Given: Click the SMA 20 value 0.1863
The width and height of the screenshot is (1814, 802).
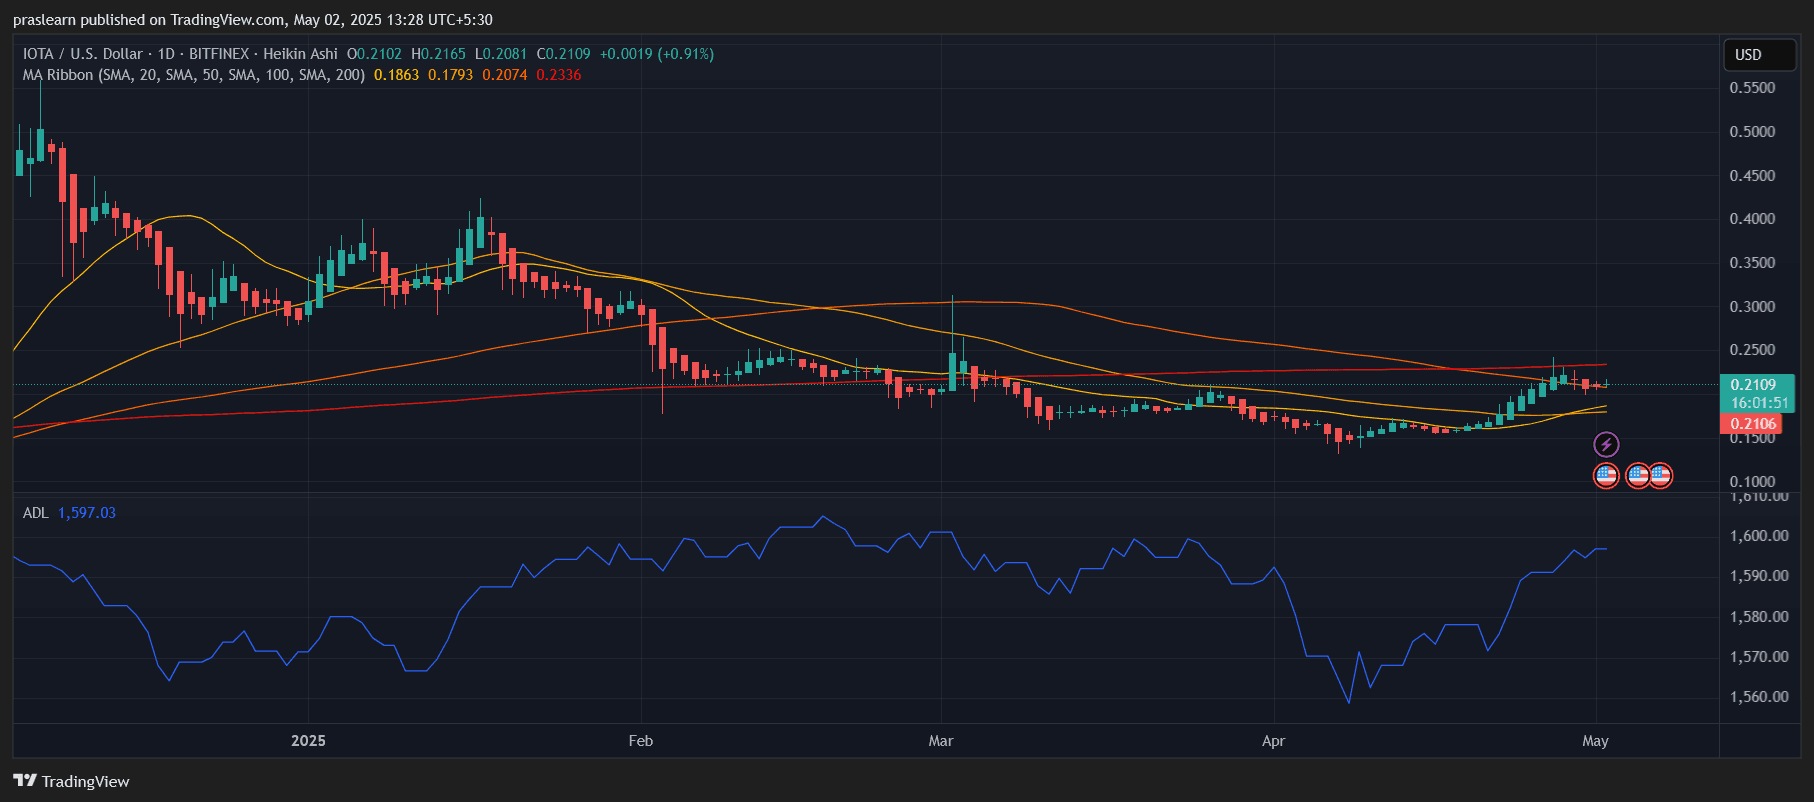Looking at the screenshot, I should (396, 75).
